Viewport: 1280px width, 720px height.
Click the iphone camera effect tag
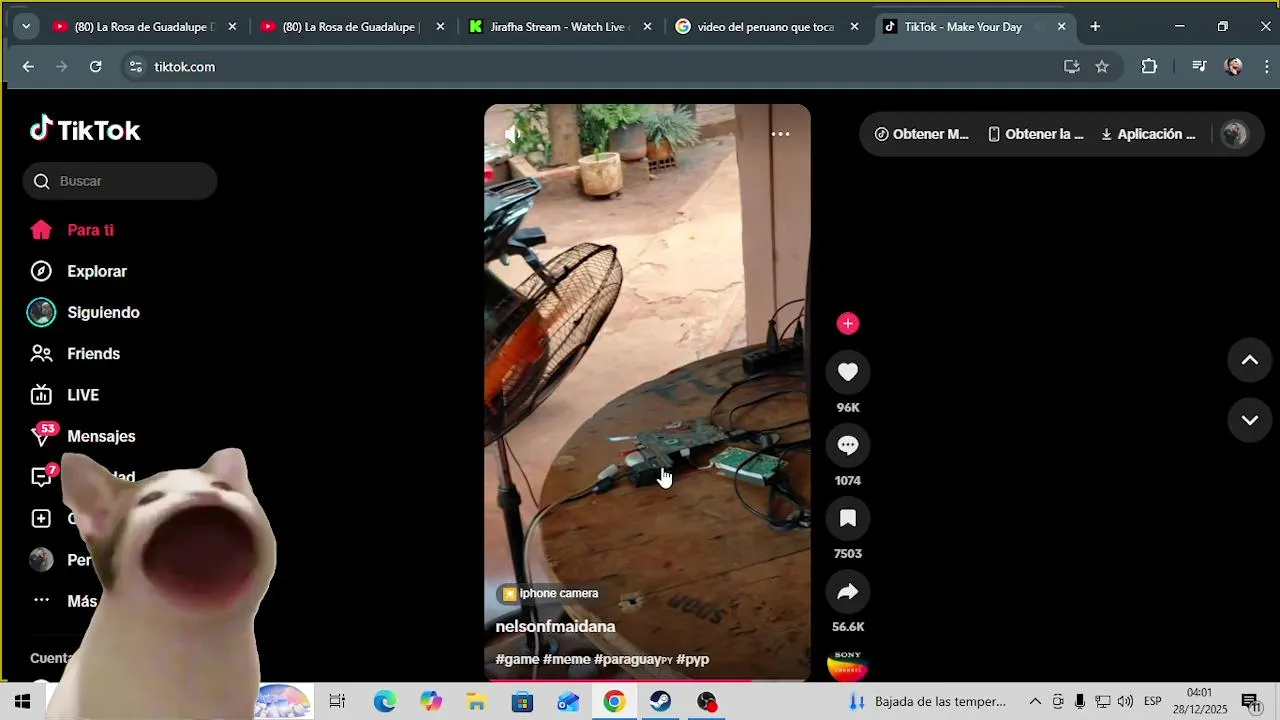[x=550, y=593]
